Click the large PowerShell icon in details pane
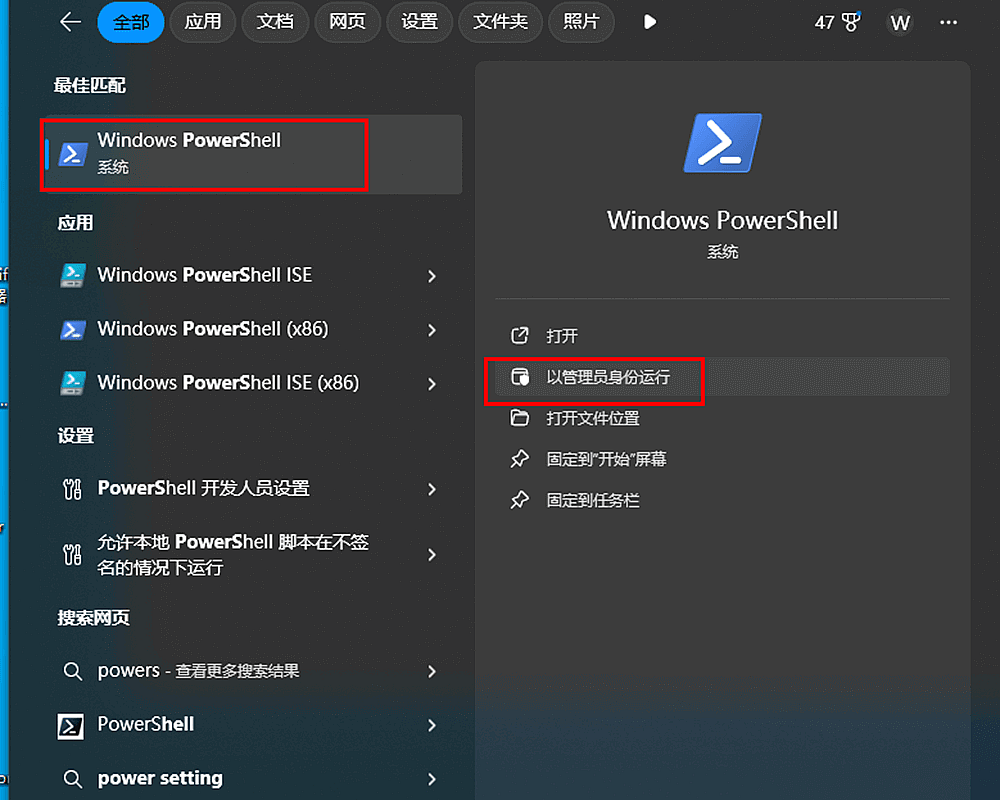This screenshot has height=800, width=1000. click(x=722, y=143)
